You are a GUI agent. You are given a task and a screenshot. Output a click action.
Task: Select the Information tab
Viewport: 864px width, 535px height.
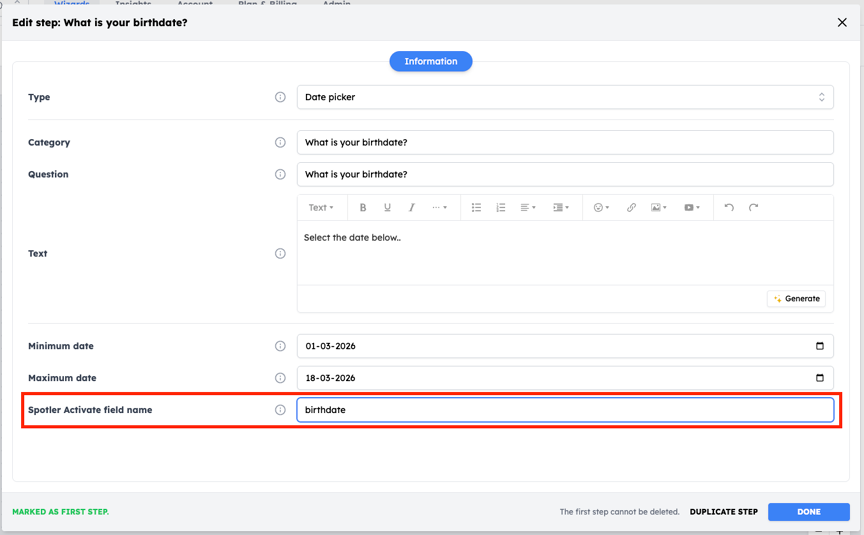tap(431, 61)
